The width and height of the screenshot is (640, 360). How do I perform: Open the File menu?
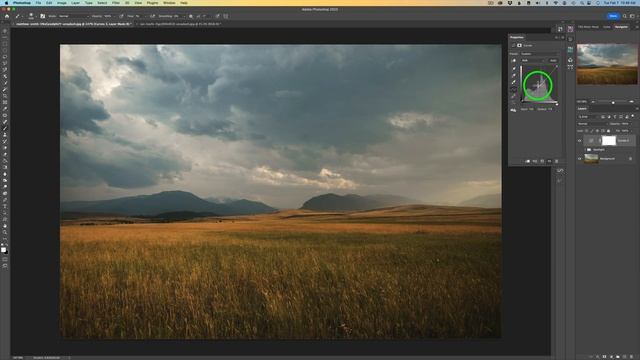click(x=38, y=3)
